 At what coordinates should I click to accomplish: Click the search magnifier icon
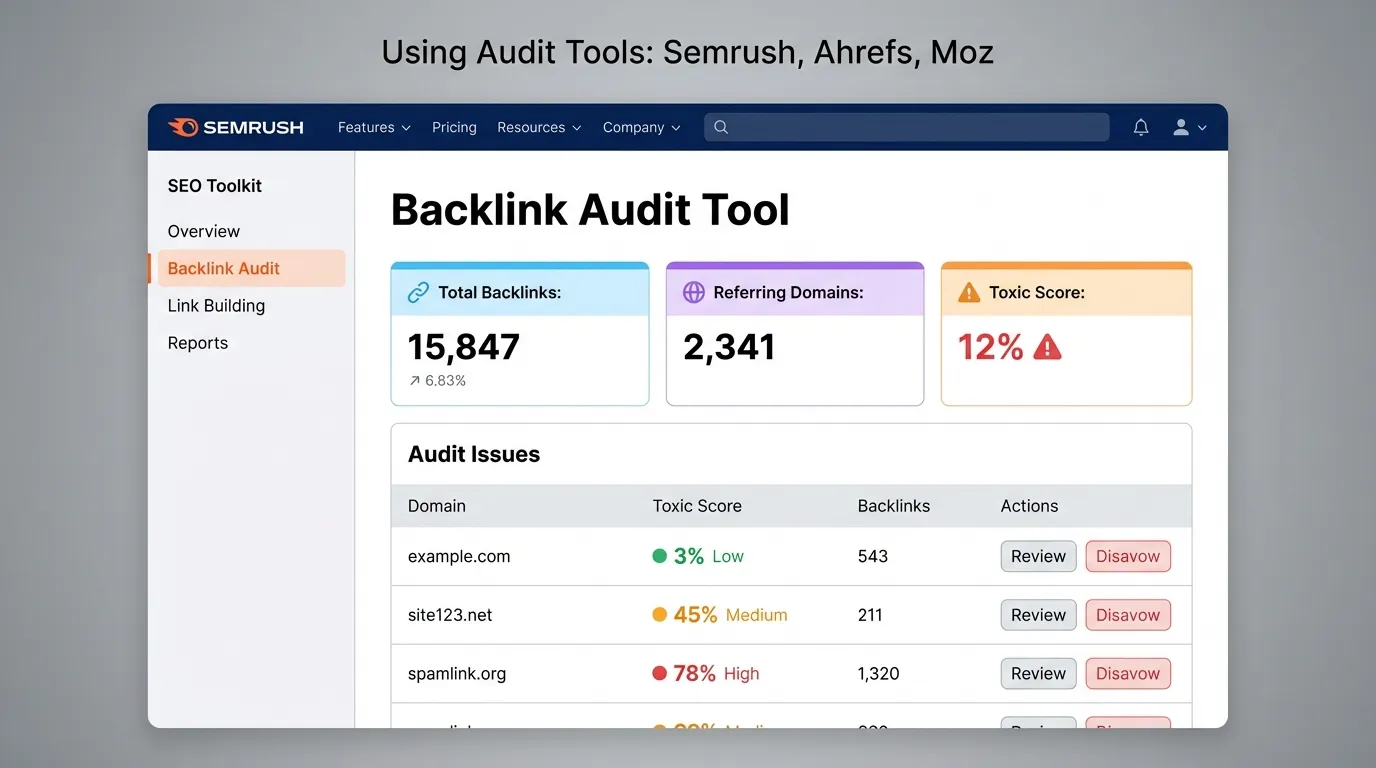721,127
